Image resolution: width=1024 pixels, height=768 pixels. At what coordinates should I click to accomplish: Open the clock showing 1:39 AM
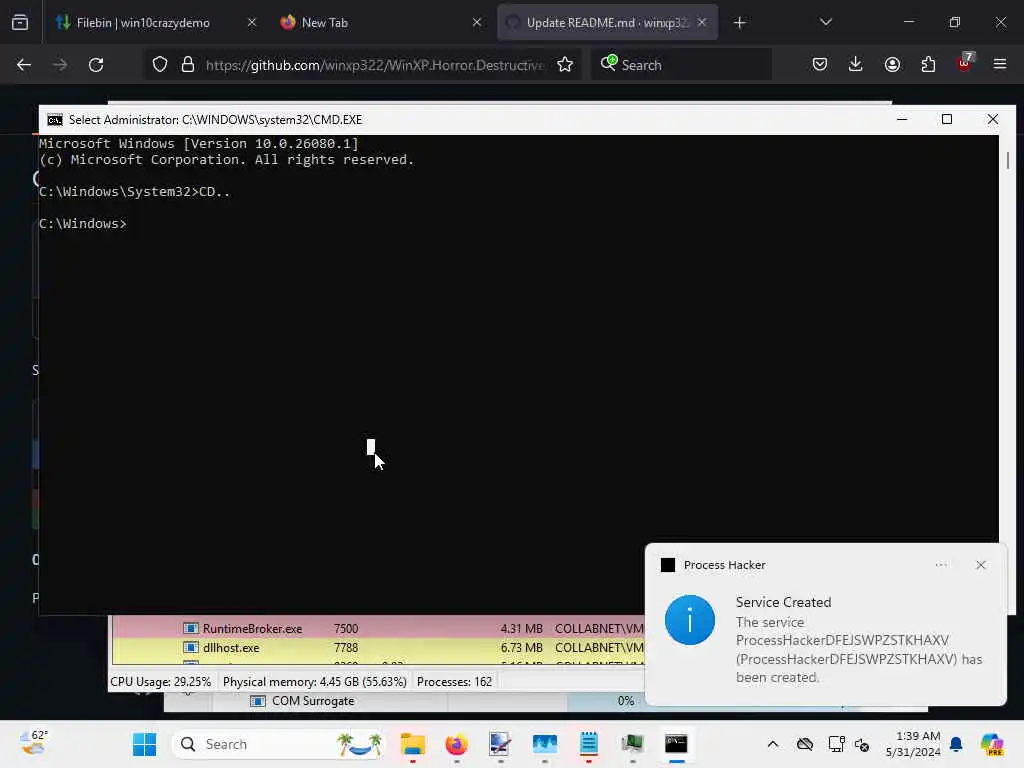(913, 744)
